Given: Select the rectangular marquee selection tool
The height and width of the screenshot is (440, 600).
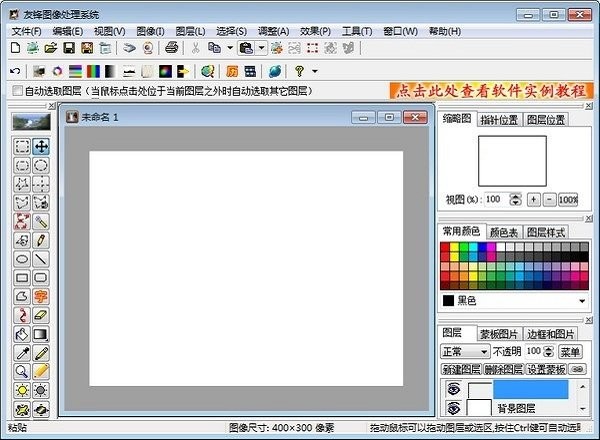Looking at the screenshot, I should [x=22, y=146].
